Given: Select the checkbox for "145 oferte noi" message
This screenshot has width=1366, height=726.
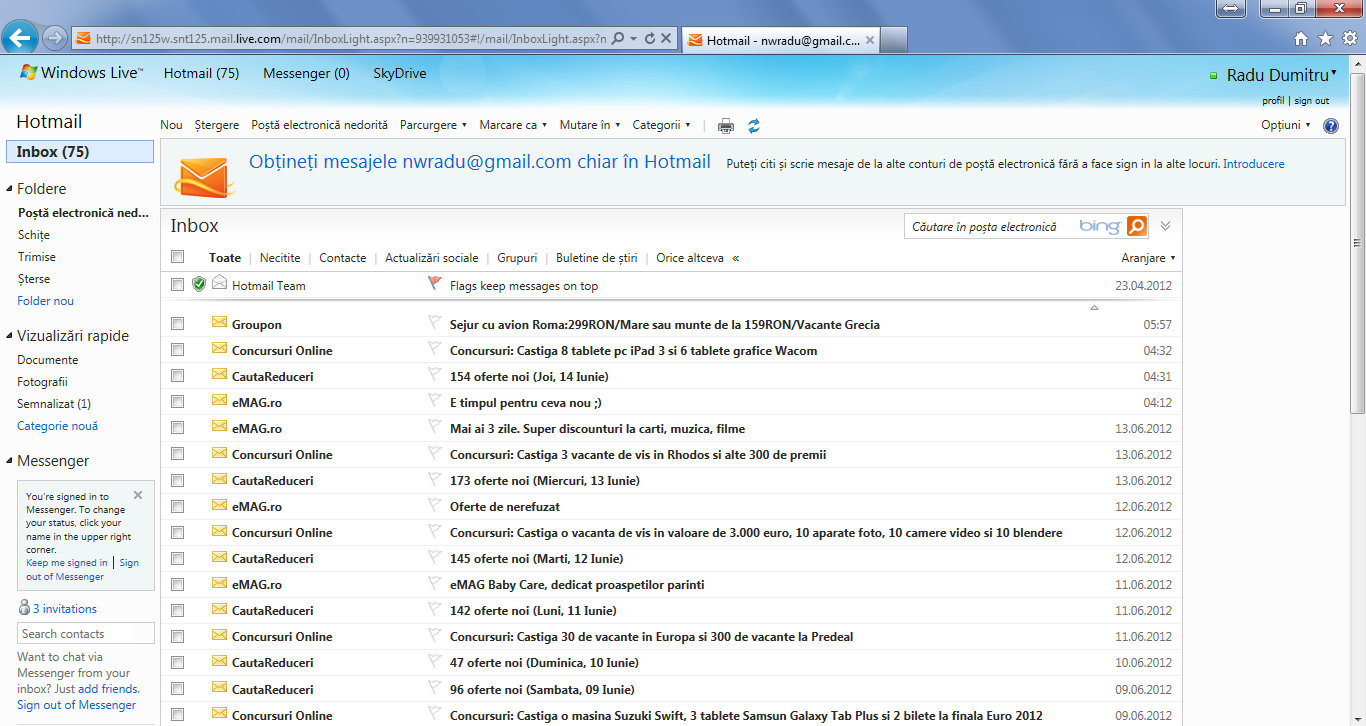Looking at the screenshot, I should click(x=178, y=558).
